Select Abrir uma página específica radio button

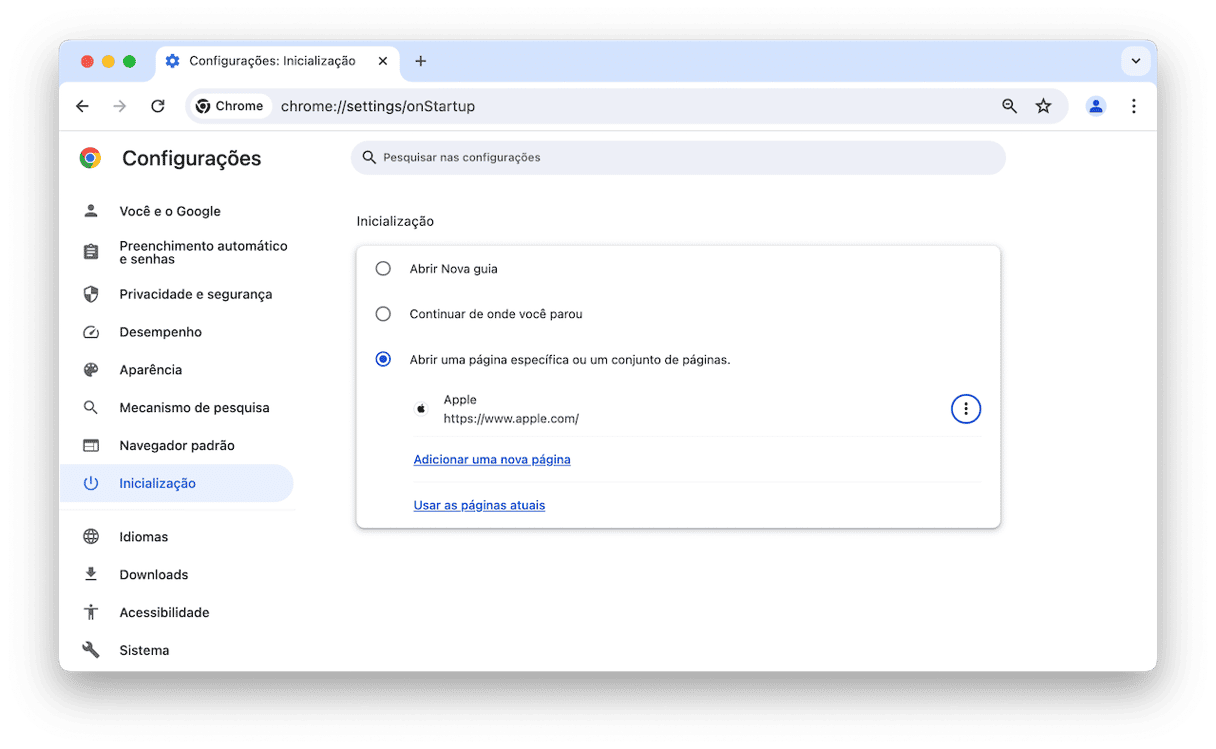click(383, 359)
